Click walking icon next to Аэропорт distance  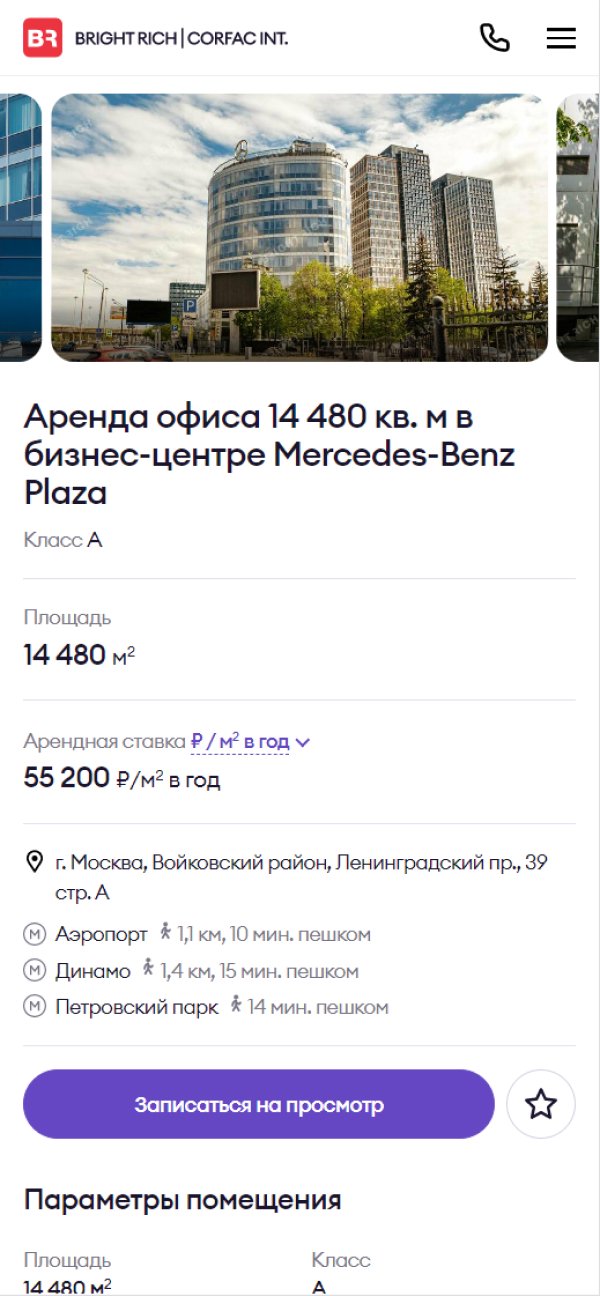pos(166,933)
